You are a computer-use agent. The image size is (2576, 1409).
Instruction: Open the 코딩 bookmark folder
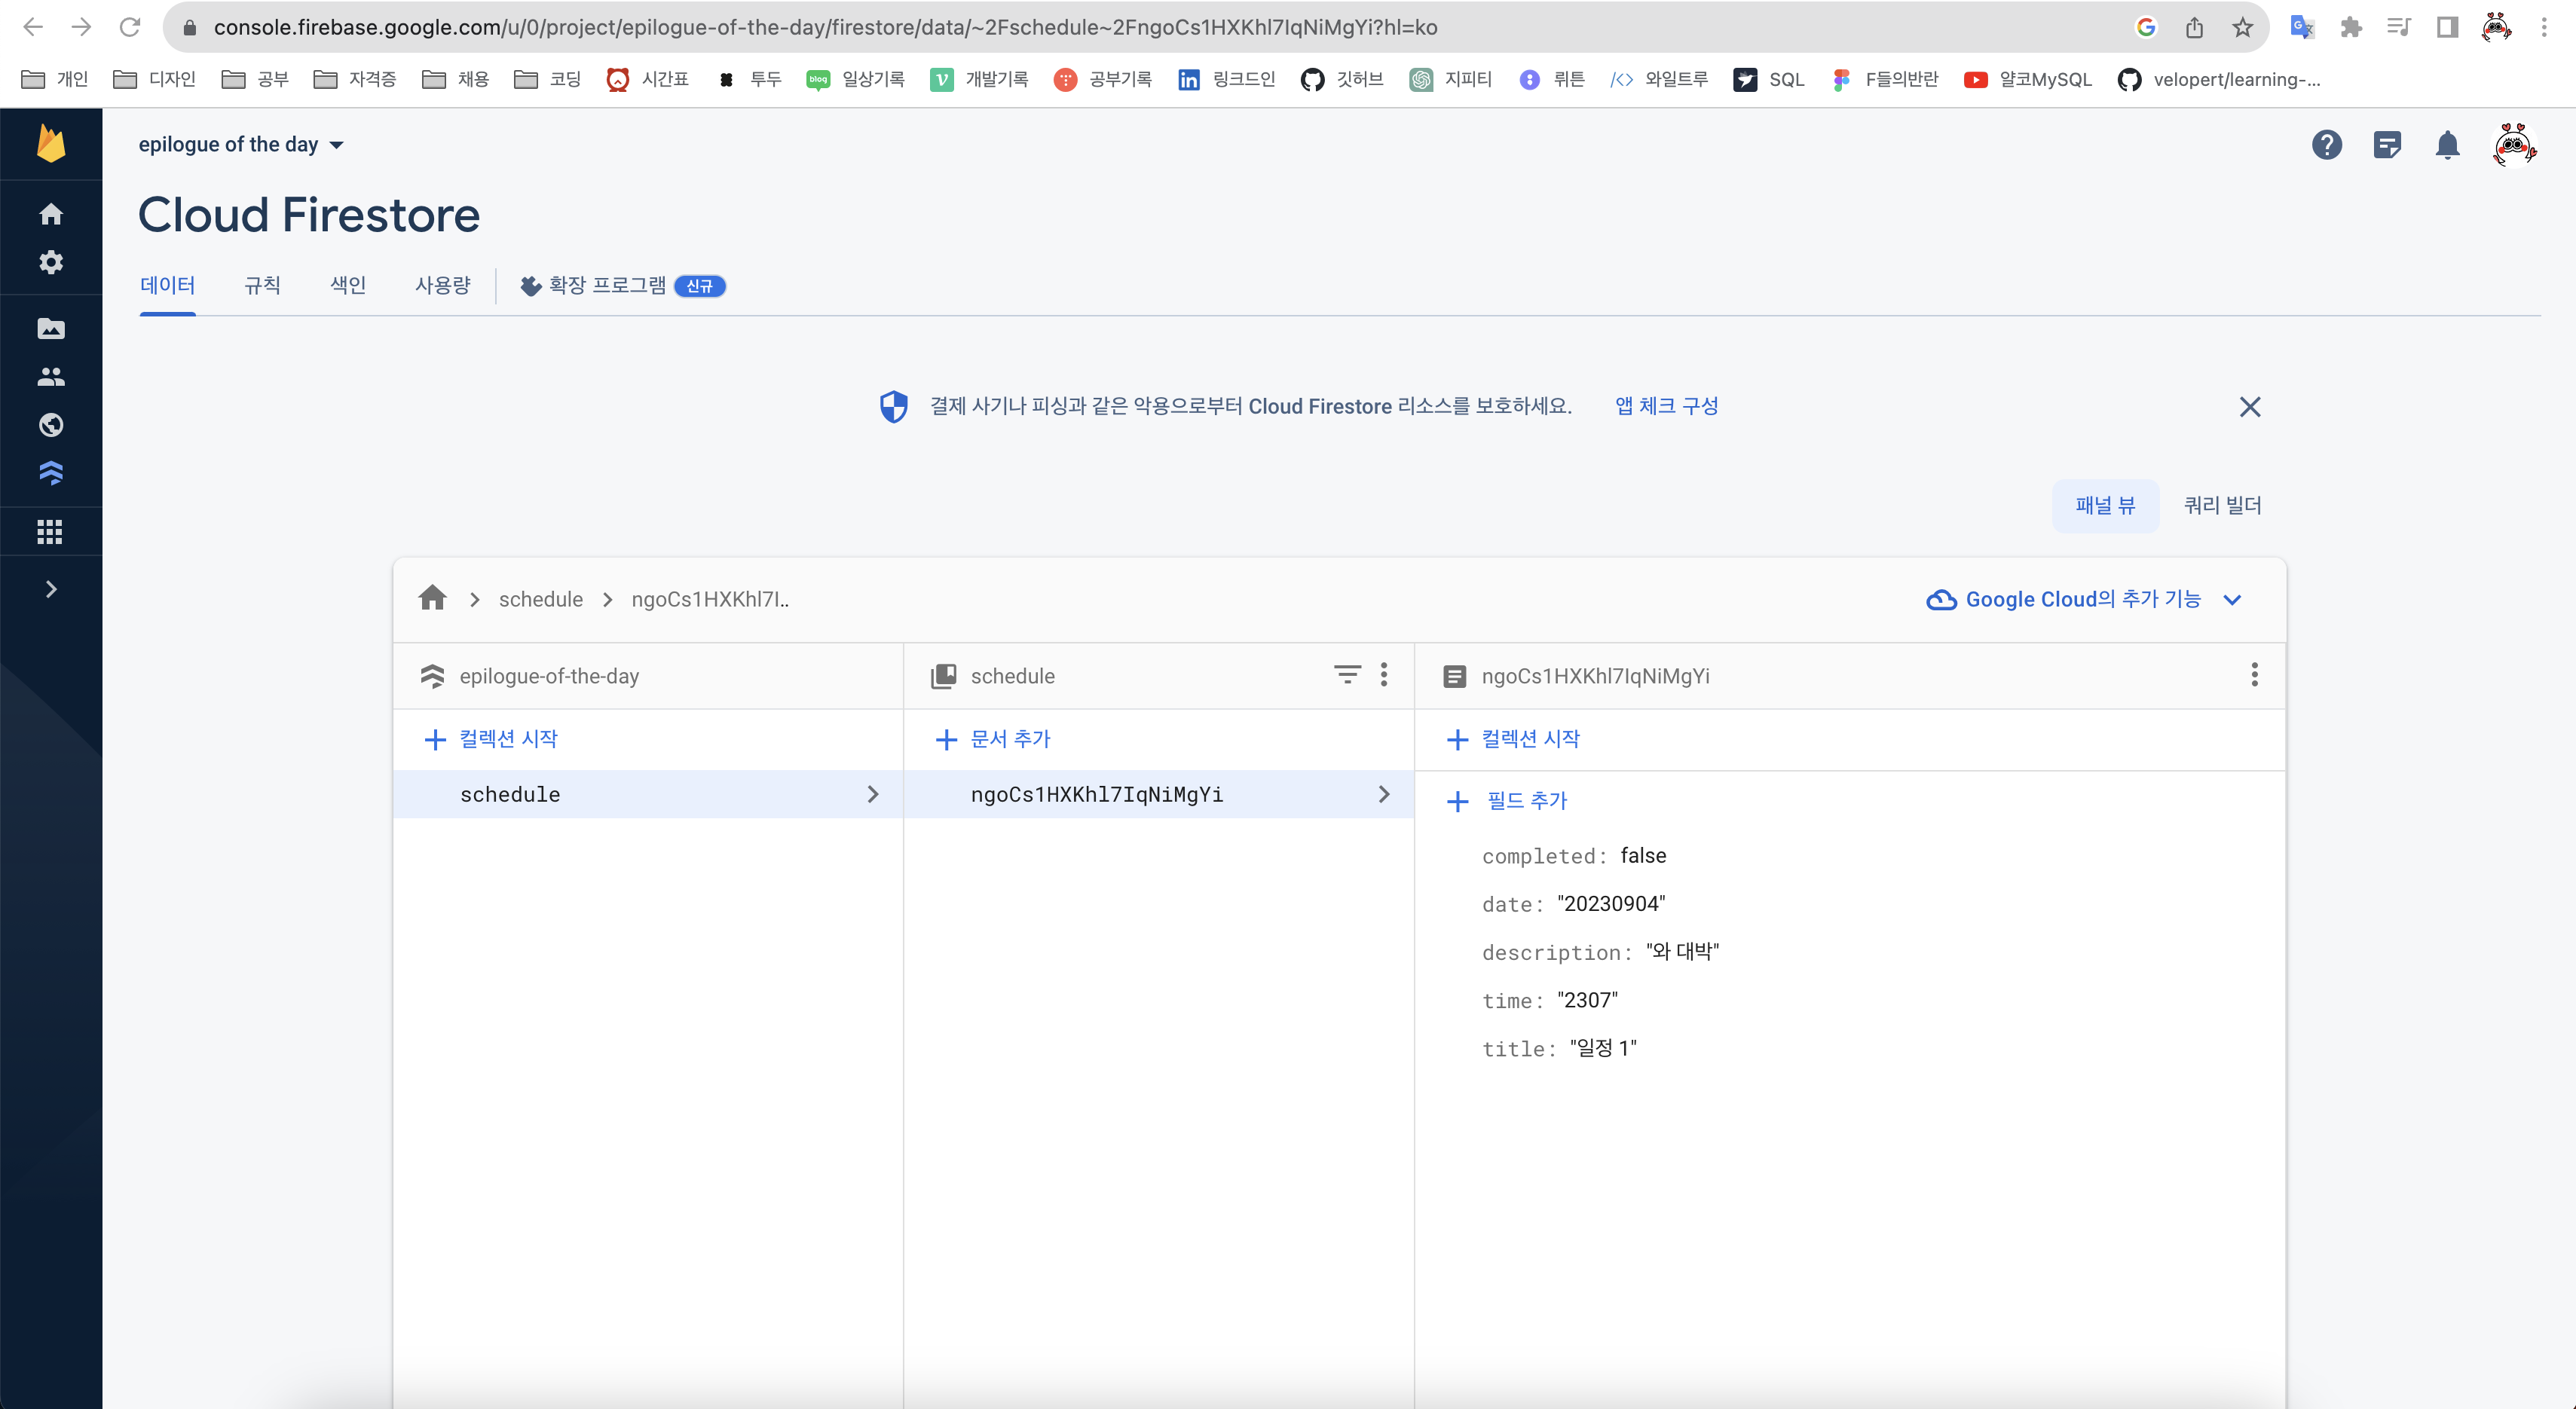547,79
